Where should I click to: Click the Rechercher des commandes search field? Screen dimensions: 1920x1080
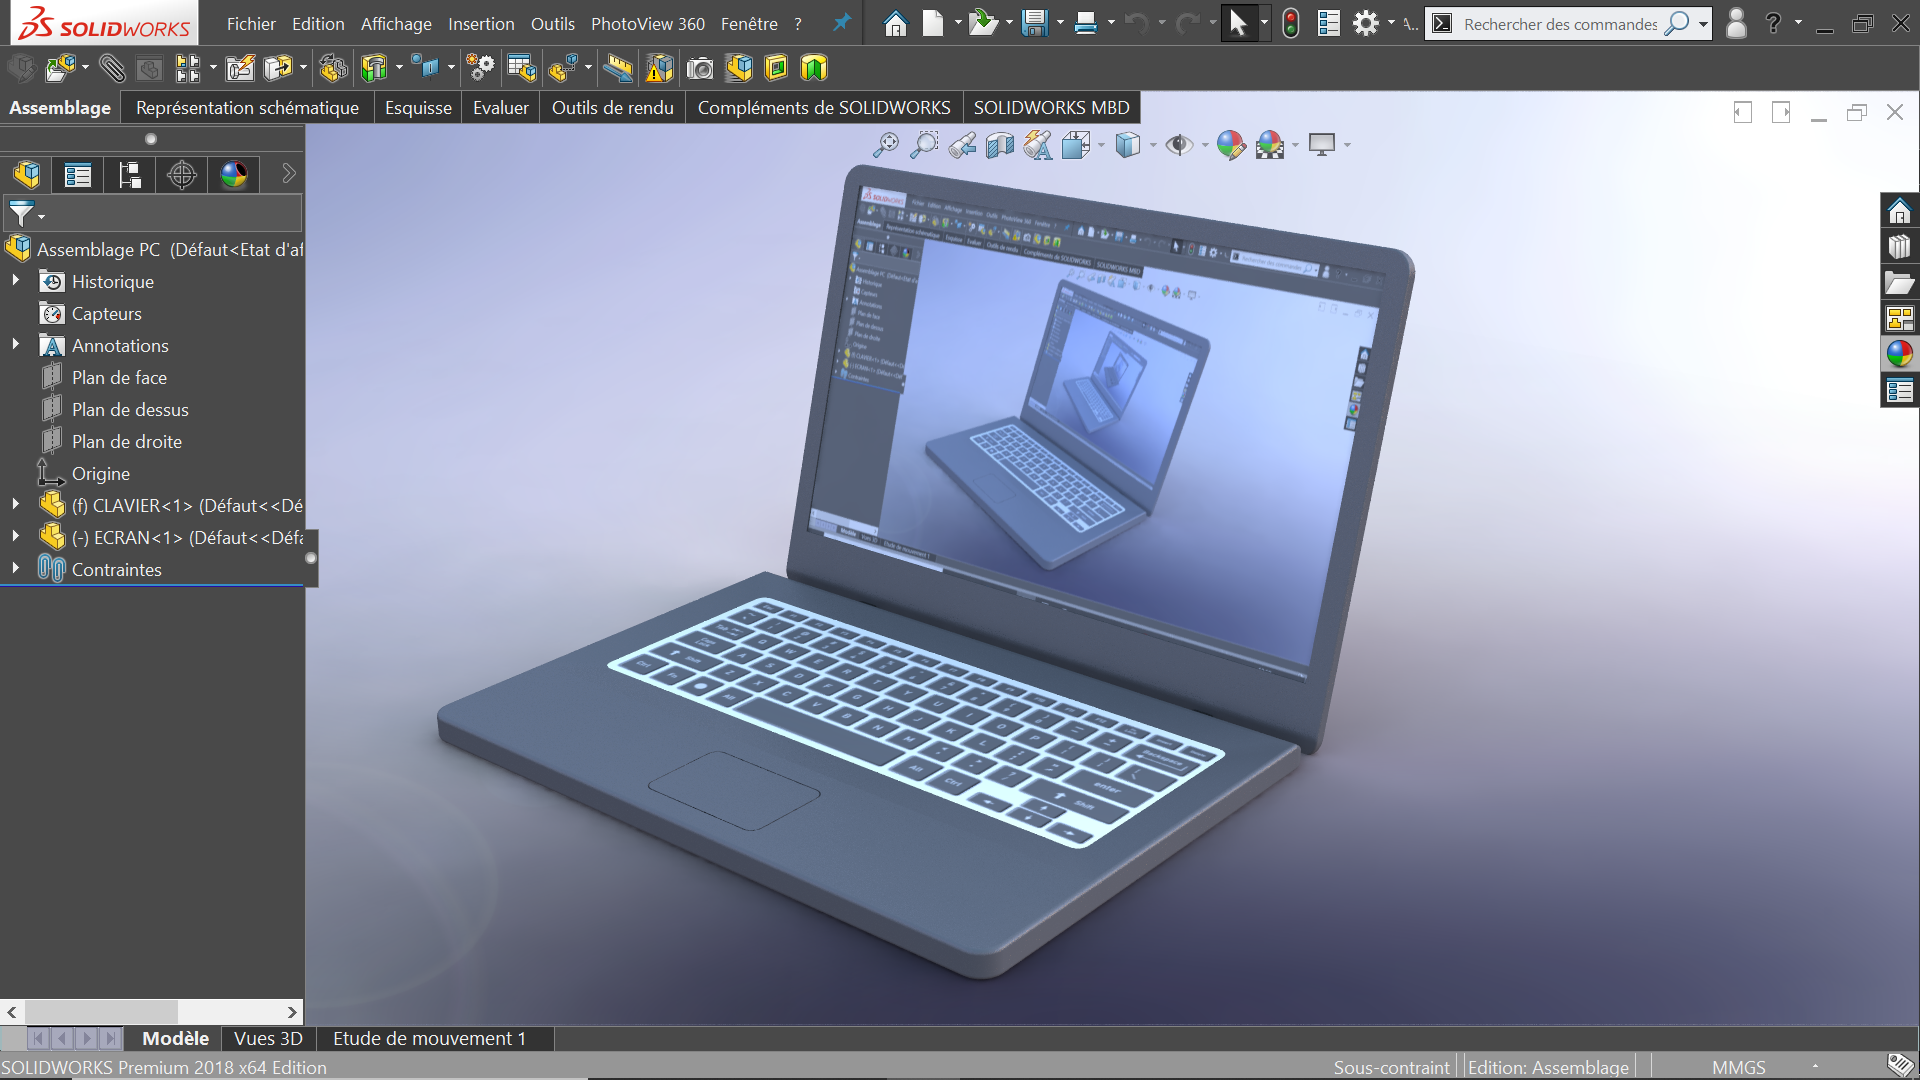[x=1560, y=23]
